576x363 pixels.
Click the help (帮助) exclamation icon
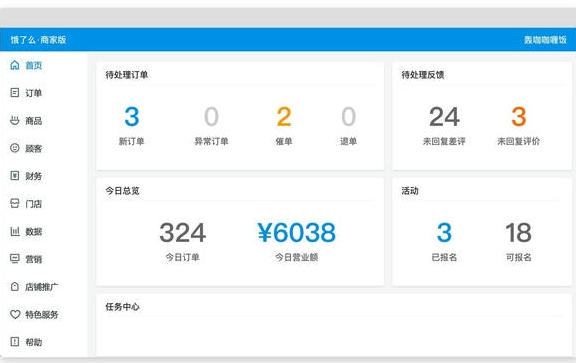[x=15, y=342]
